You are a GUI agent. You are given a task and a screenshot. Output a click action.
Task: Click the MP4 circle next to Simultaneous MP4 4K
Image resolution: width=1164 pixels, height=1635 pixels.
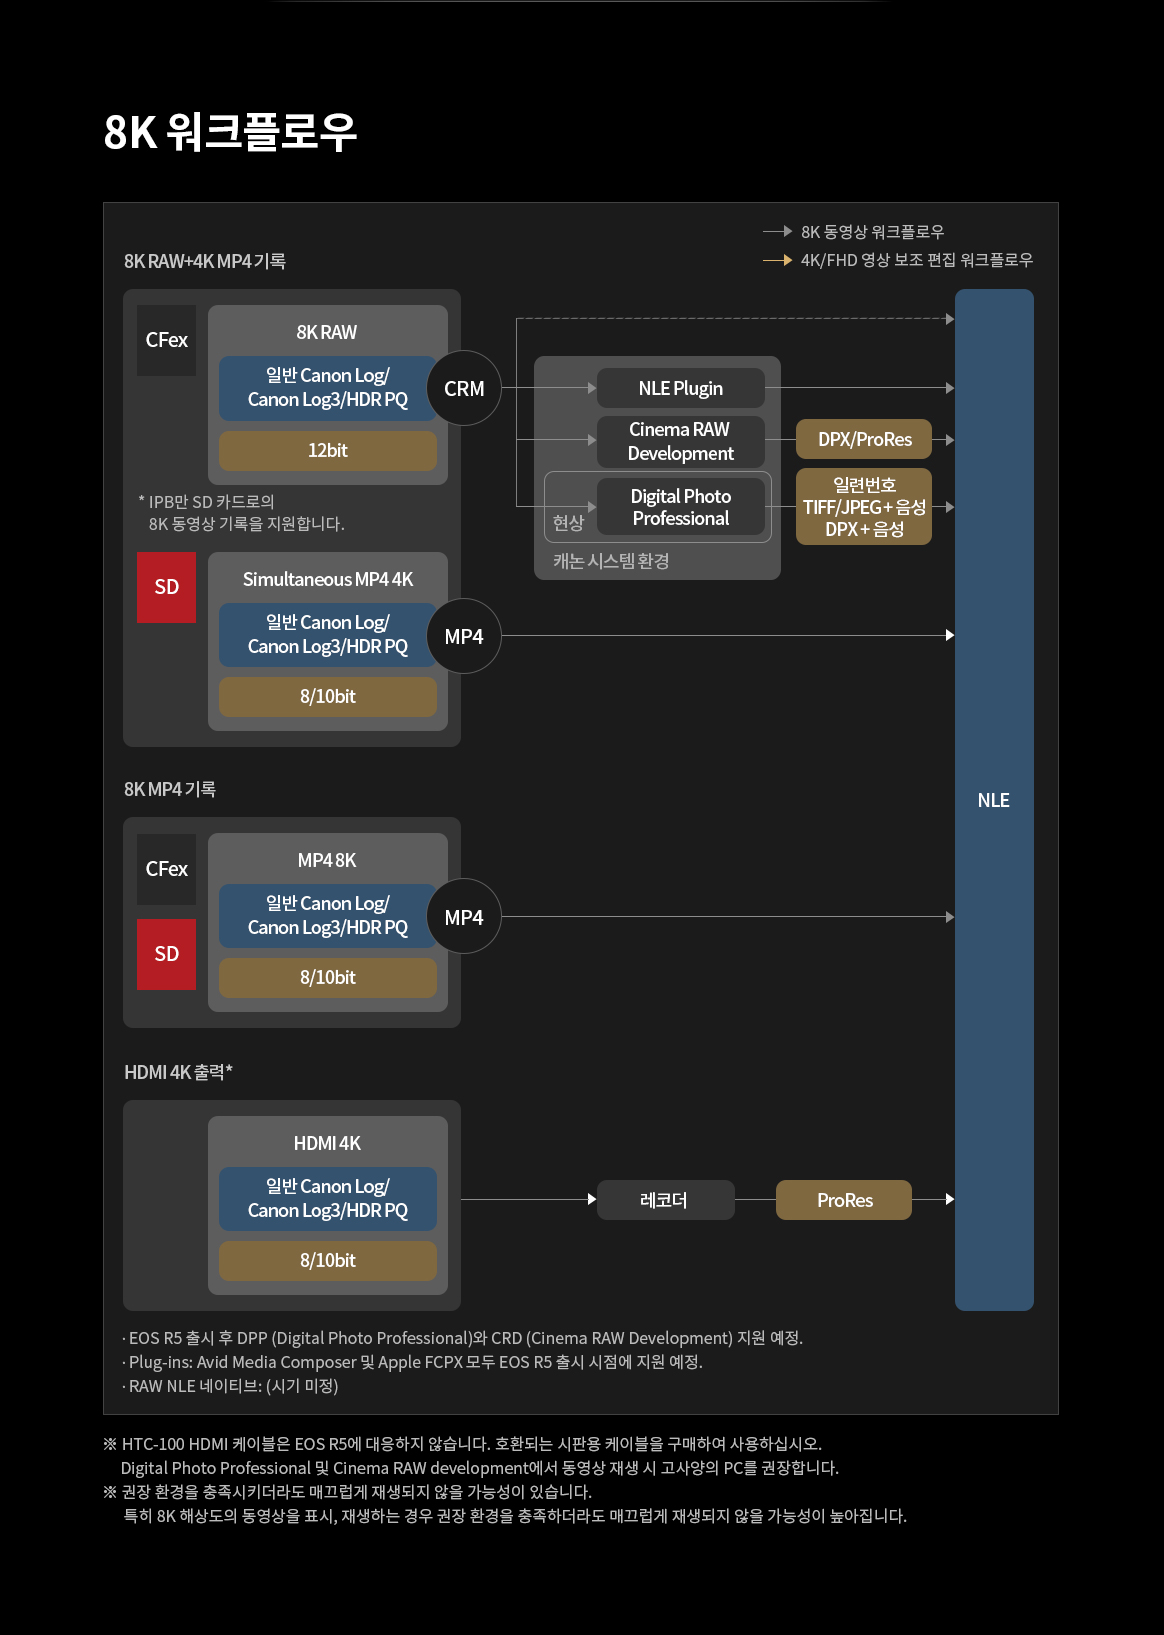[464, 636]
